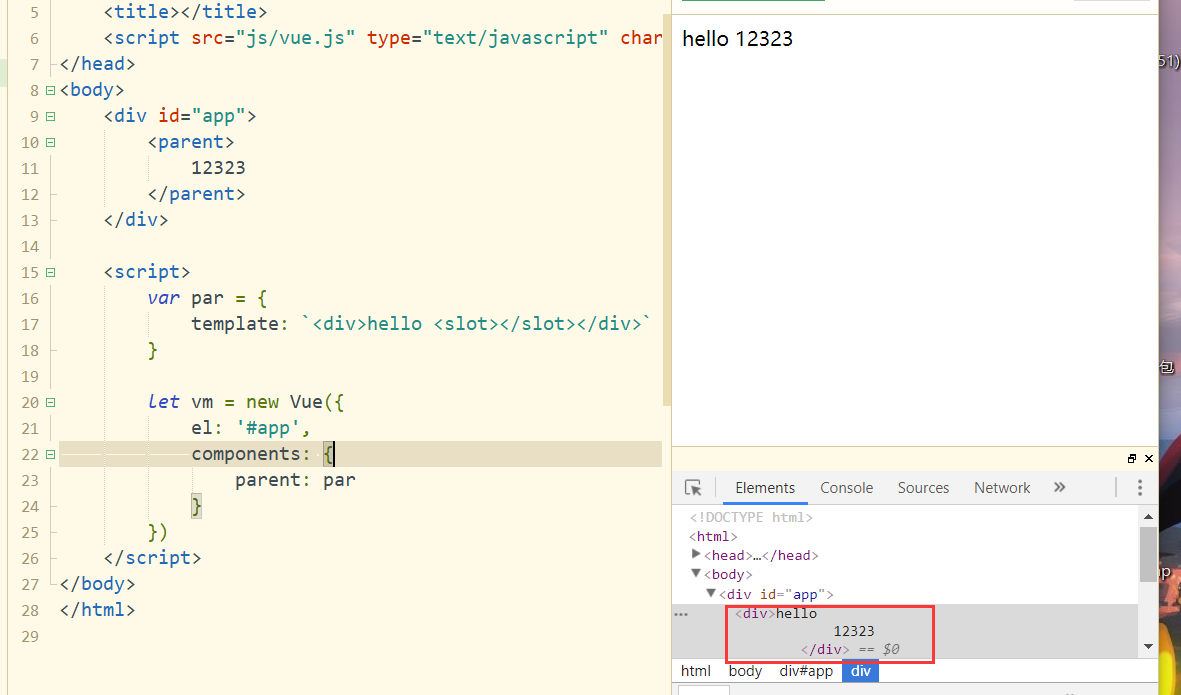Click the '</script>' tag on line 26
The image size is (1181, 695).
tap(153, 558)
